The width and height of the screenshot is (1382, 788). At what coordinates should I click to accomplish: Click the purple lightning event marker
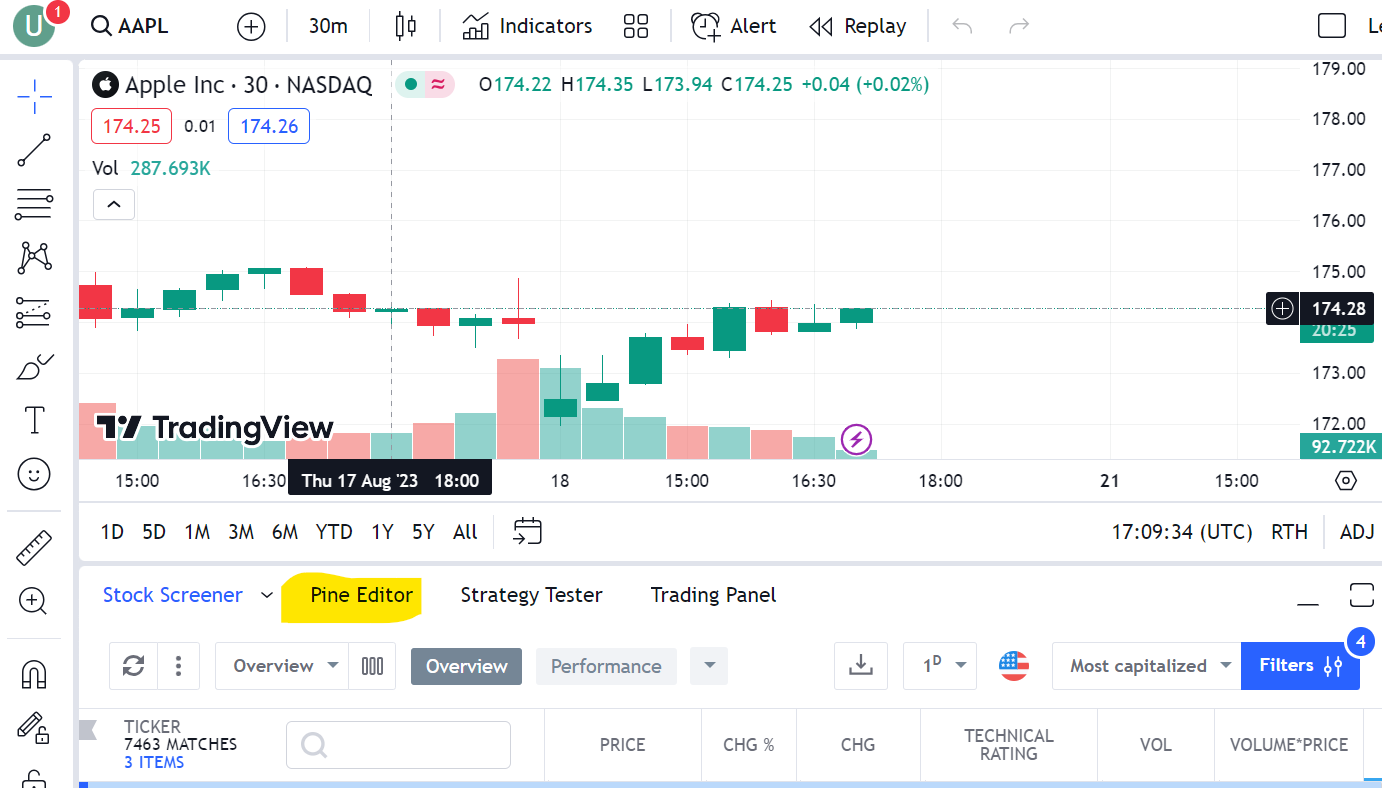click(856, 438)
